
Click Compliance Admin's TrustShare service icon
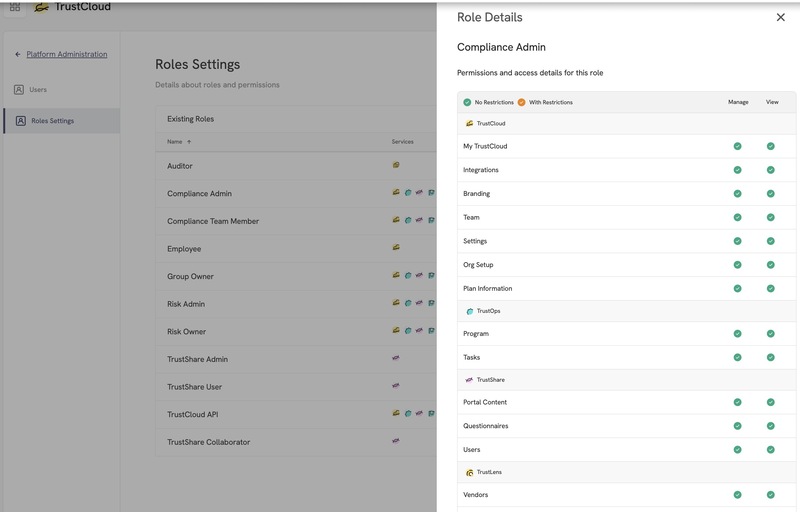[x=419, y=192]
